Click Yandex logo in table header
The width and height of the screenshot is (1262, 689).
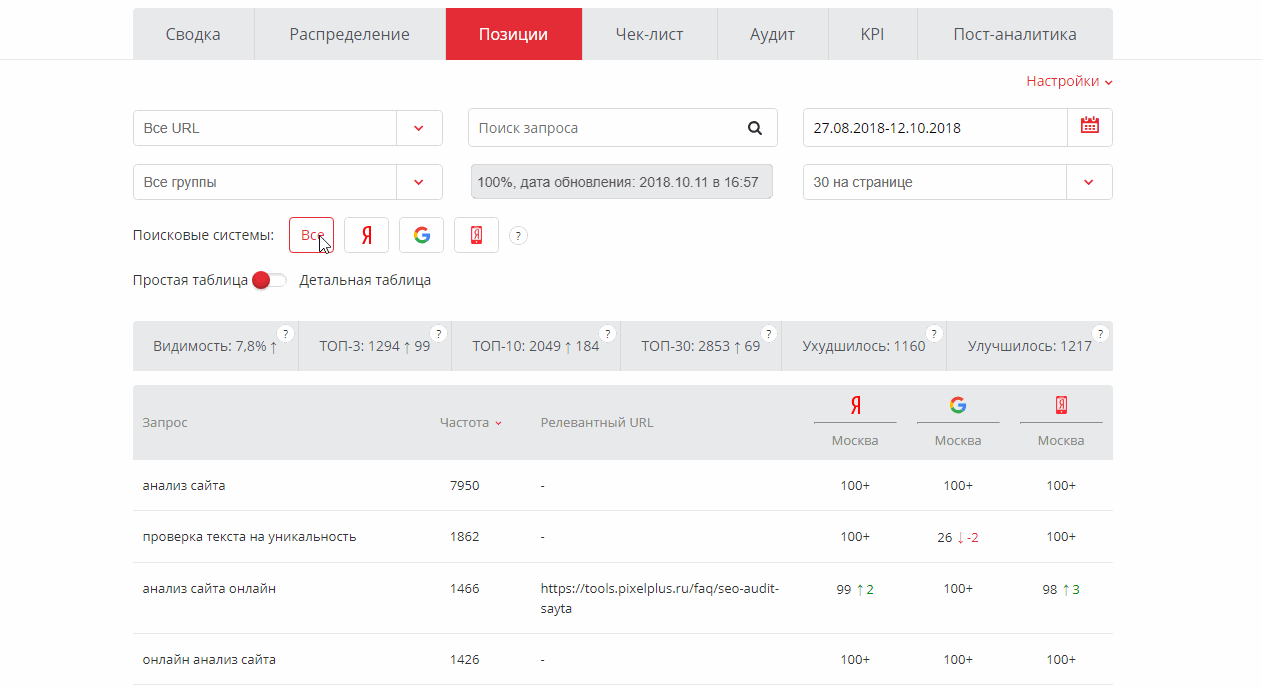point(856,405)
